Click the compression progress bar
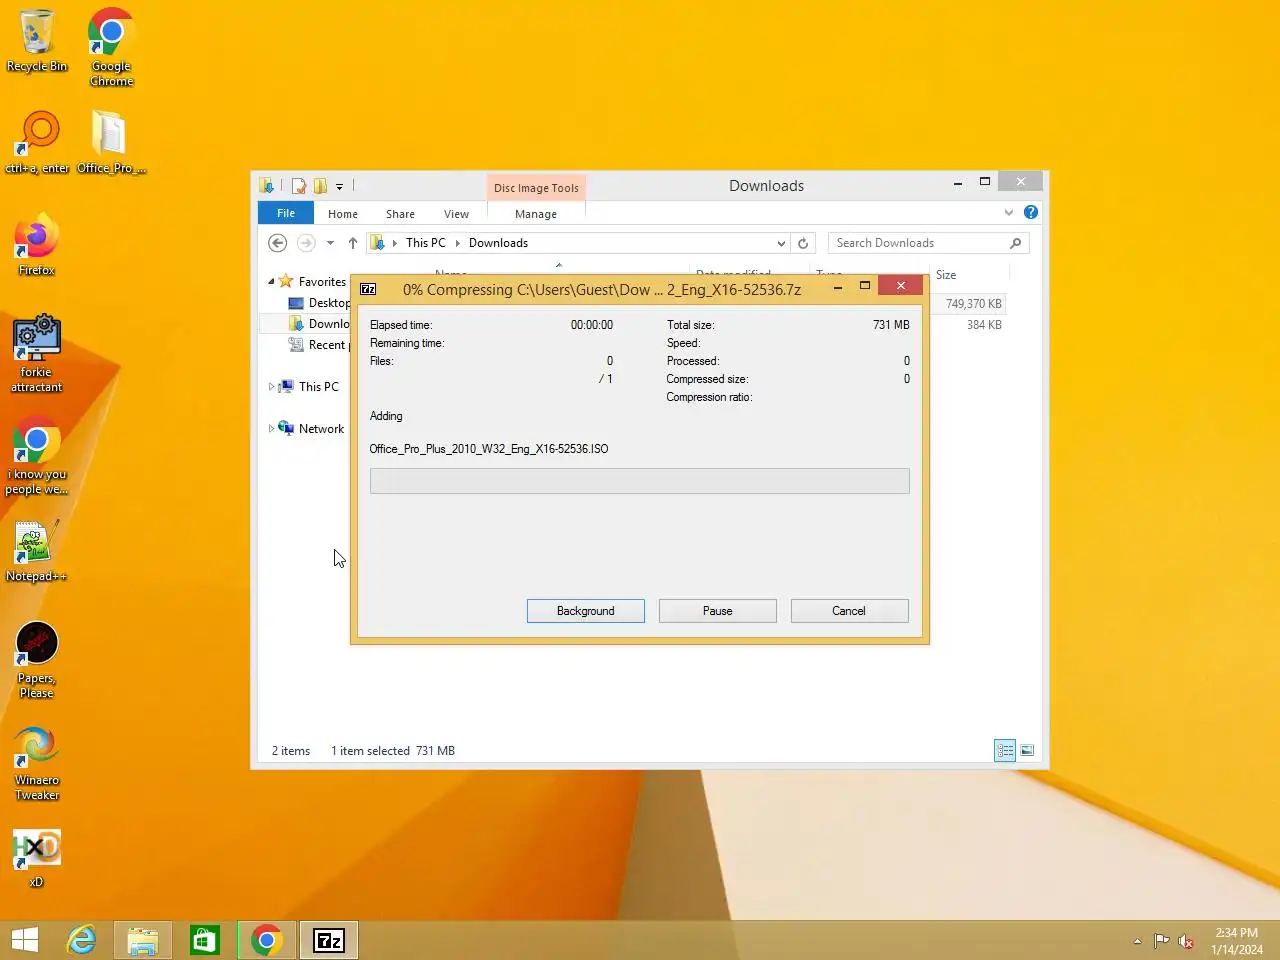 (639, 481)
